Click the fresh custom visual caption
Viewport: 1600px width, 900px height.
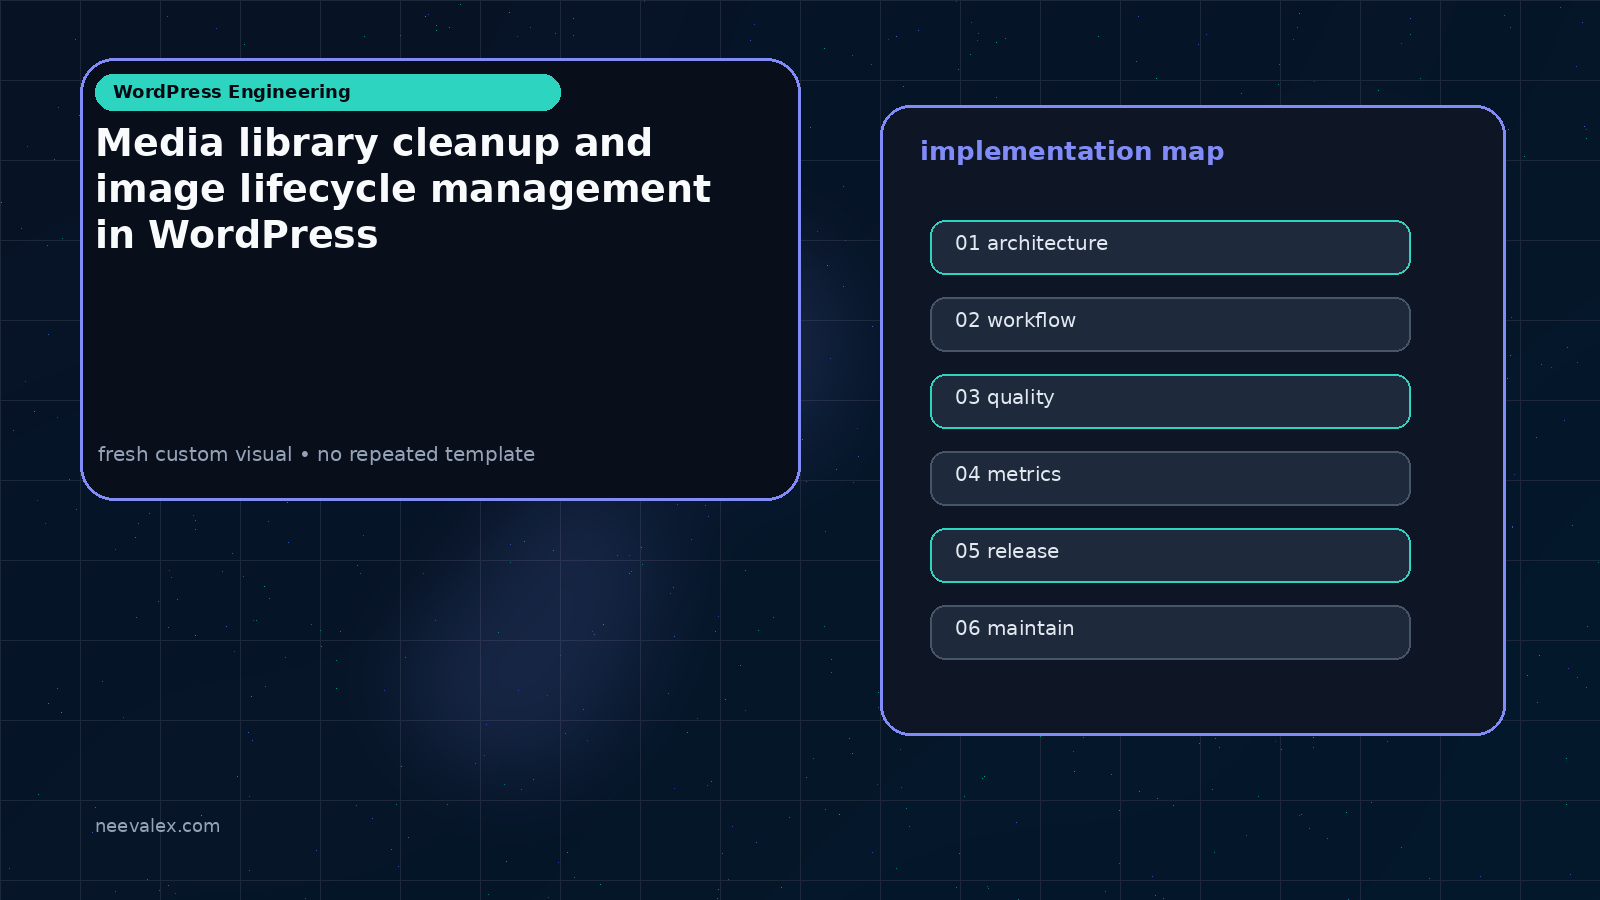pyautogui.click(x=316, y=454)
